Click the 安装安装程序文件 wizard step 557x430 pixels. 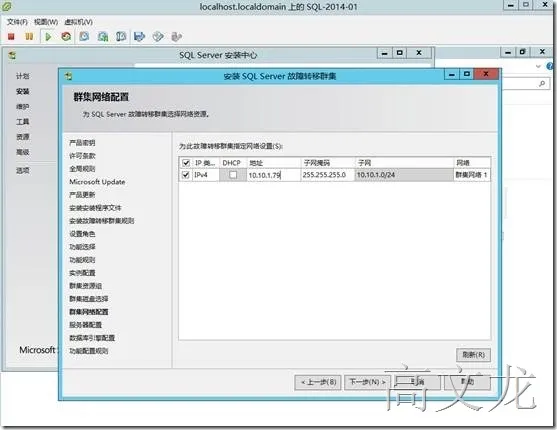tap(95, 208)
